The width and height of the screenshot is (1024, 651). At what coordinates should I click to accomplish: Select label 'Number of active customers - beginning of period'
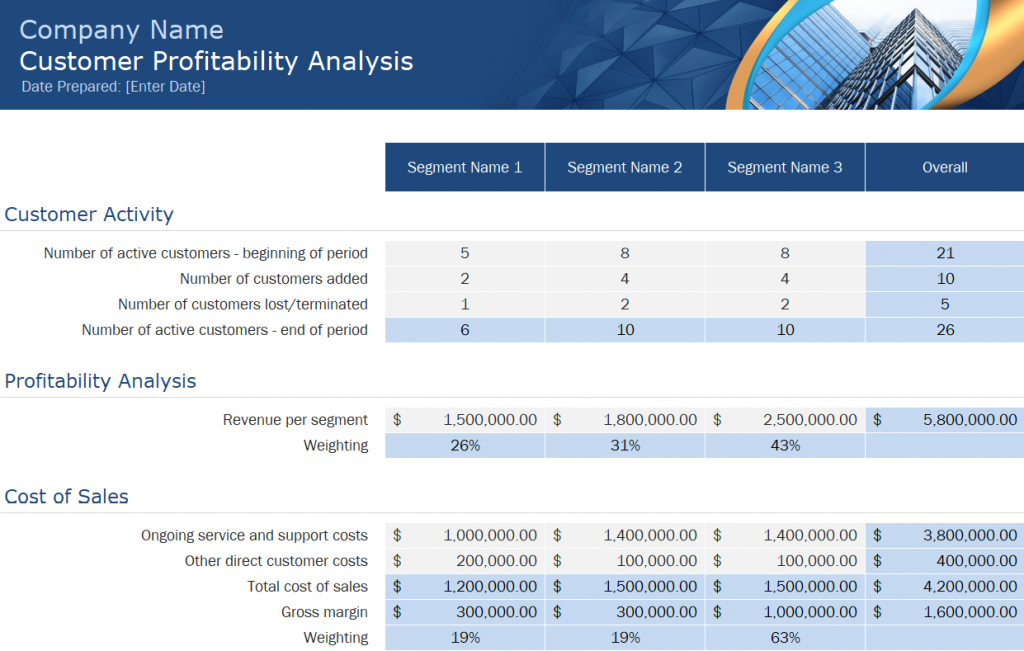point(206,253)
